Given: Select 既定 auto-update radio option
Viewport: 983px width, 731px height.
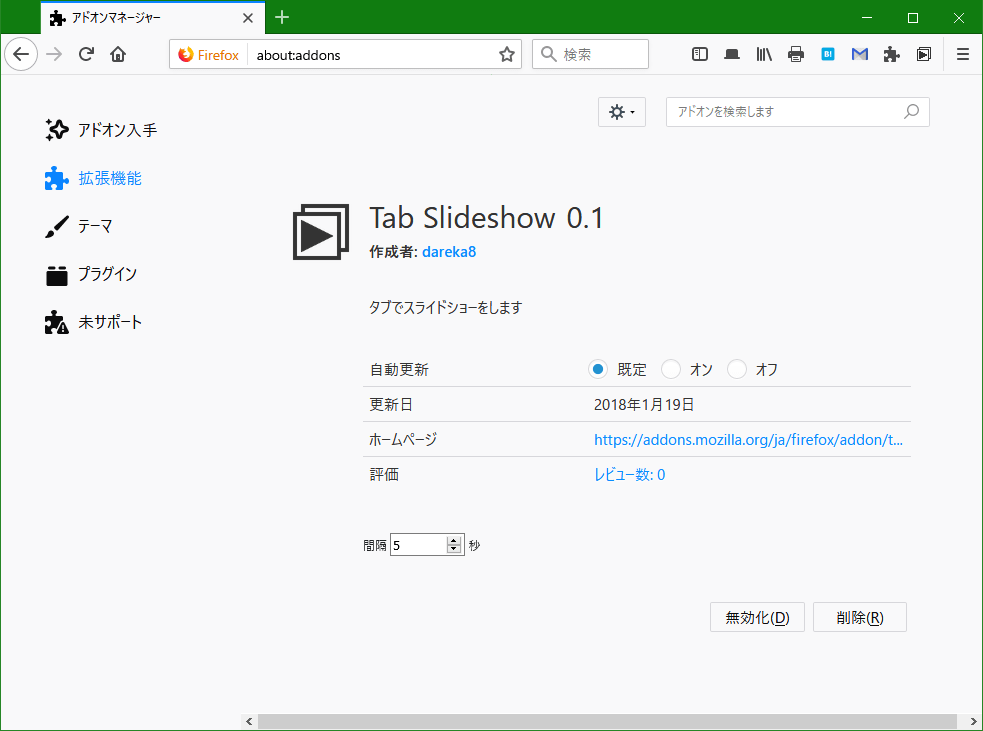Looking at the screenshot, I should coord(598,369).
